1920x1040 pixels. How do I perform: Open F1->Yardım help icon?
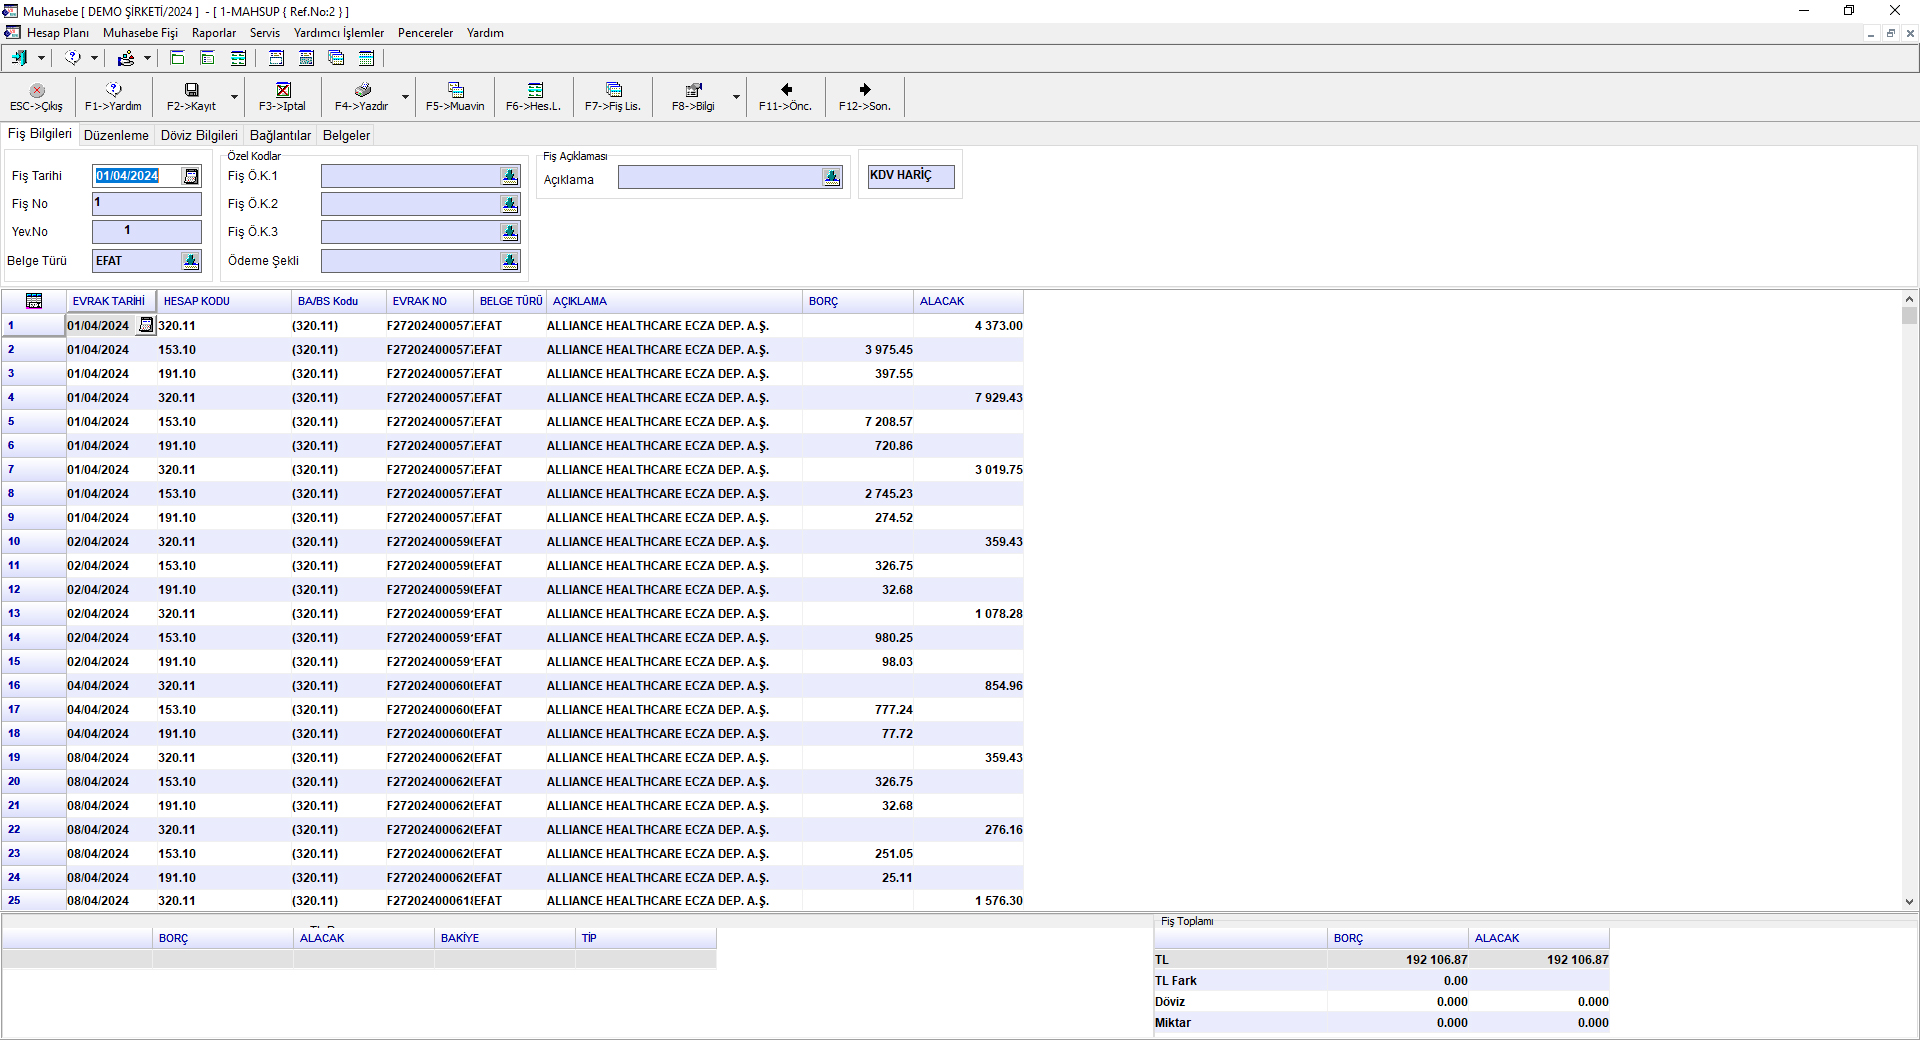pos(113,91)
